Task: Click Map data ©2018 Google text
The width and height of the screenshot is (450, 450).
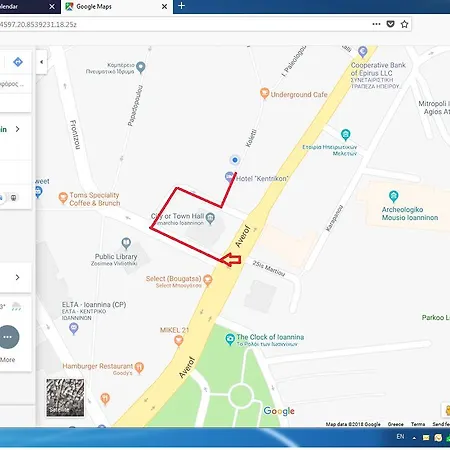Action: click(353, 424)
